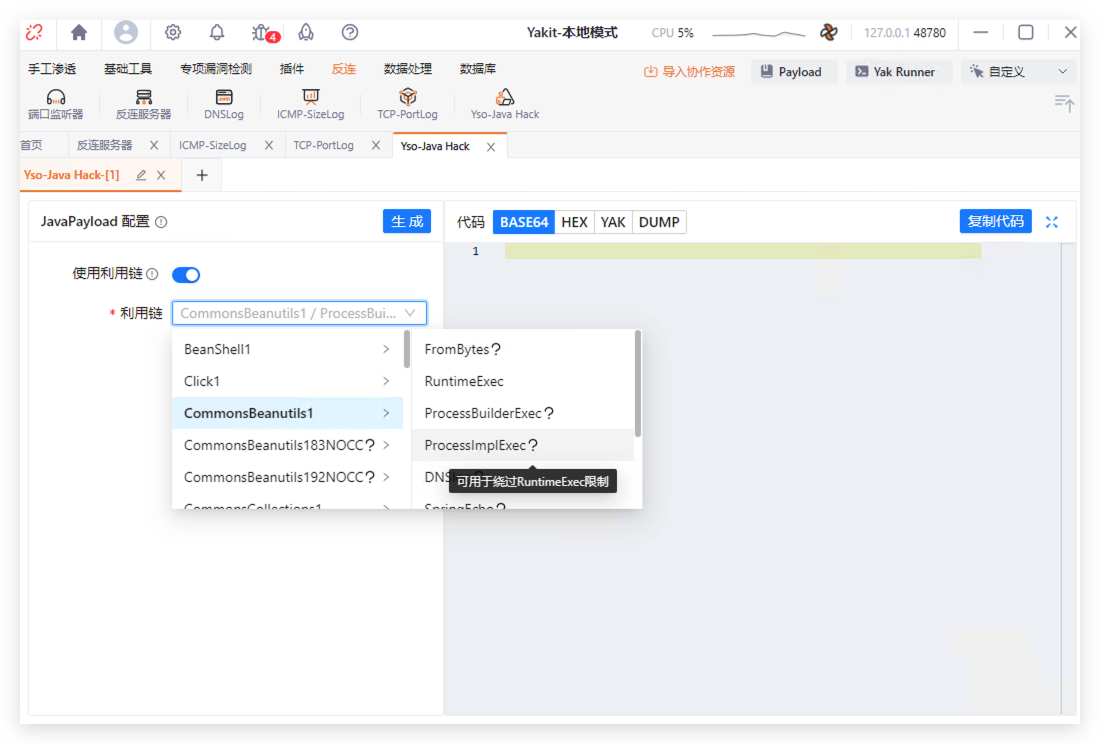Open the 利用链 cascader dropdown
This screenshot has width=1100, height=744.
point(300,313)
